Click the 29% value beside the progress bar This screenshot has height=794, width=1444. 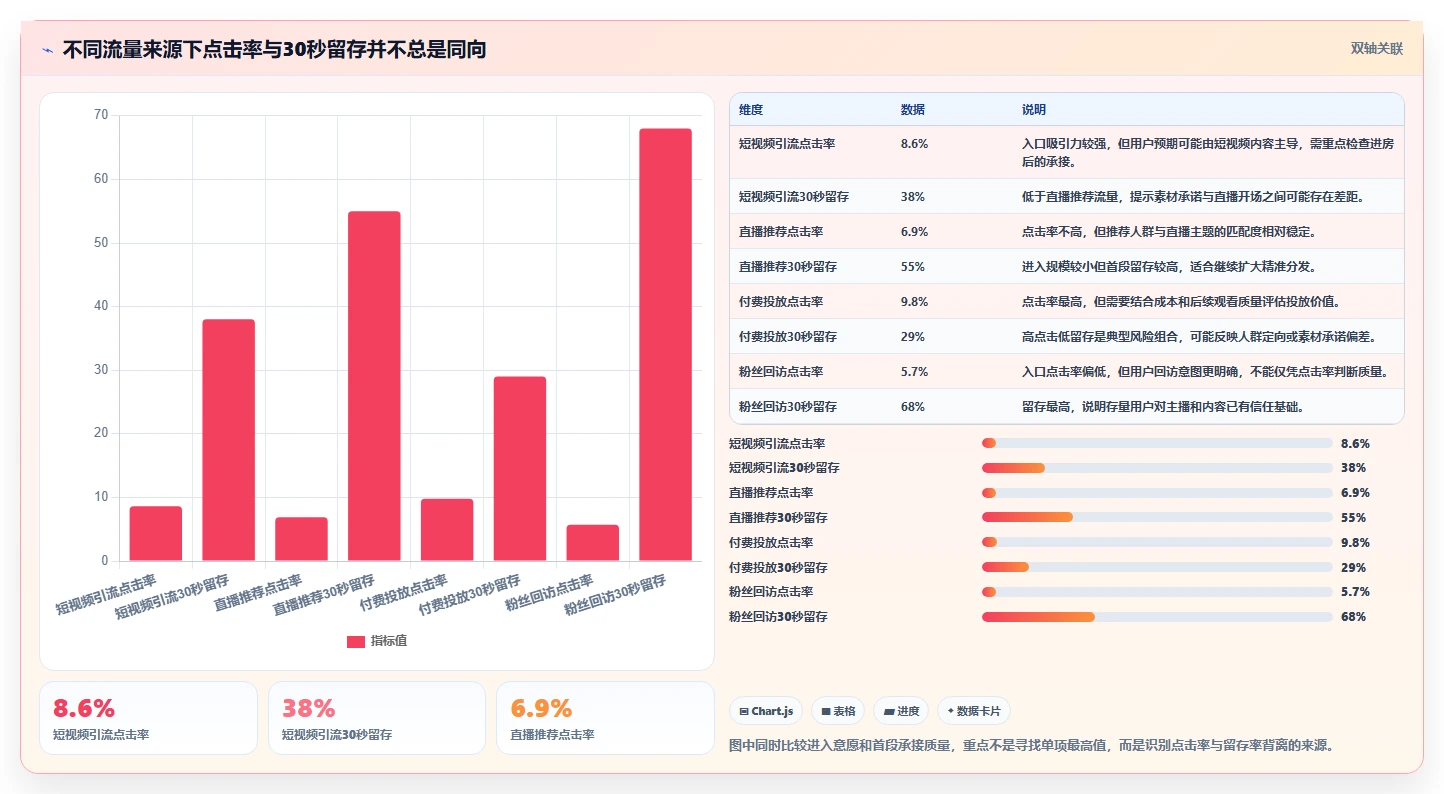point(1353,567)
